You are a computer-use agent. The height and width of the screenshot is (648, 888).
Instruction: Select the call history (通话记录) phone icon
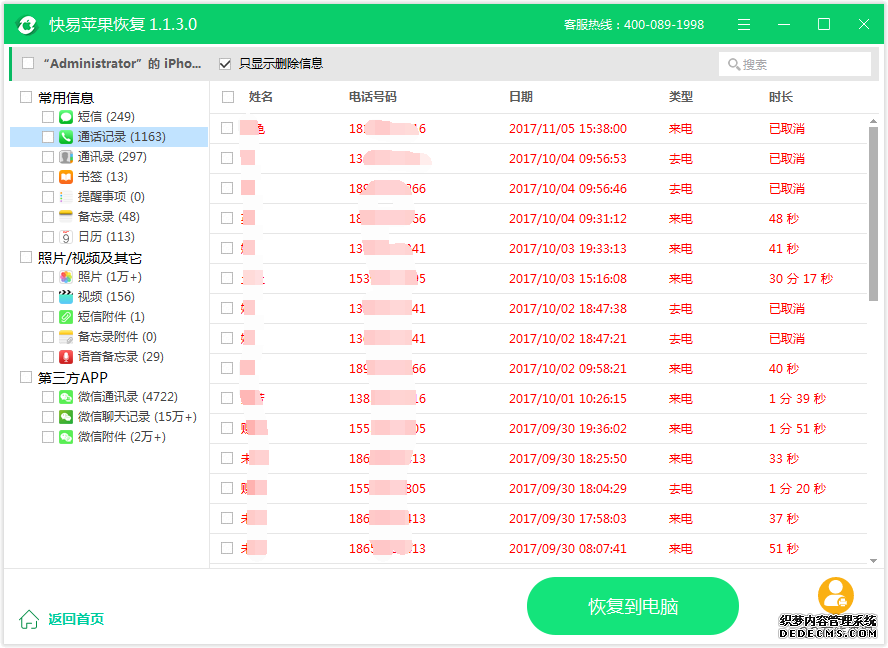(x=66, y=137)
